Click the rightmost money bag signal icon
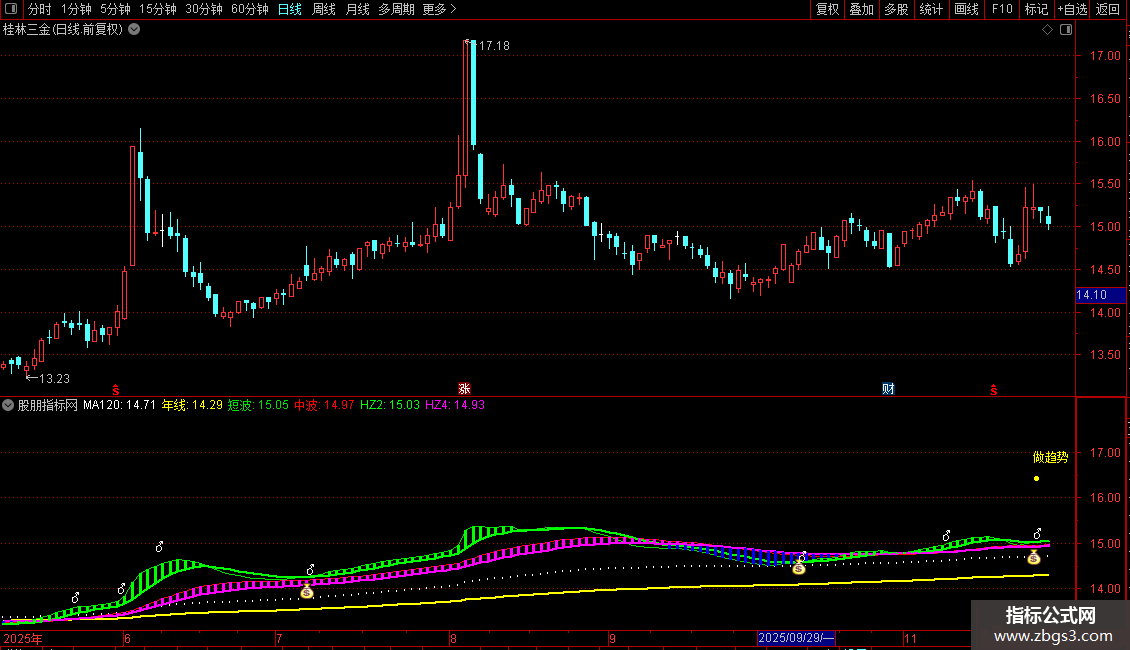 click(x=1033, y=557)
